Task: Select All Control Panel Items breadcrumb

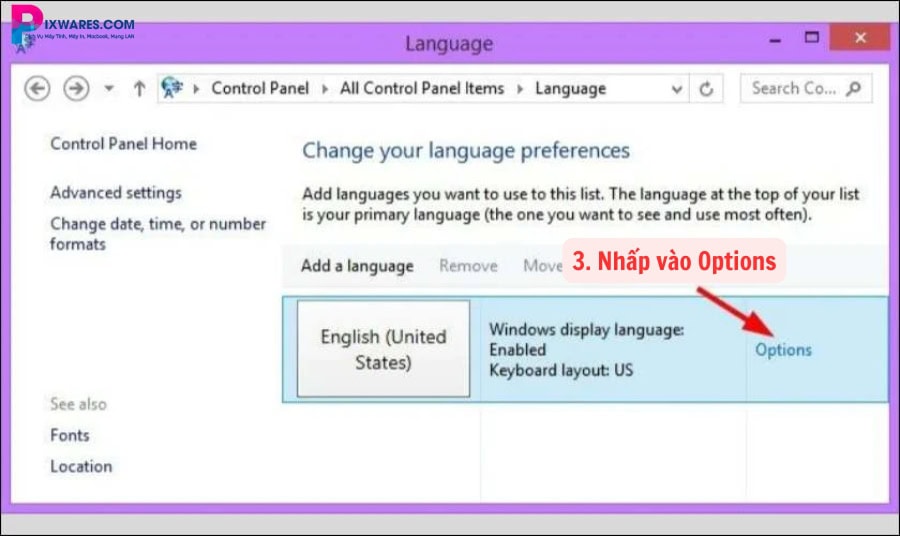Action: pyautogui.click(x=421, y=89)
